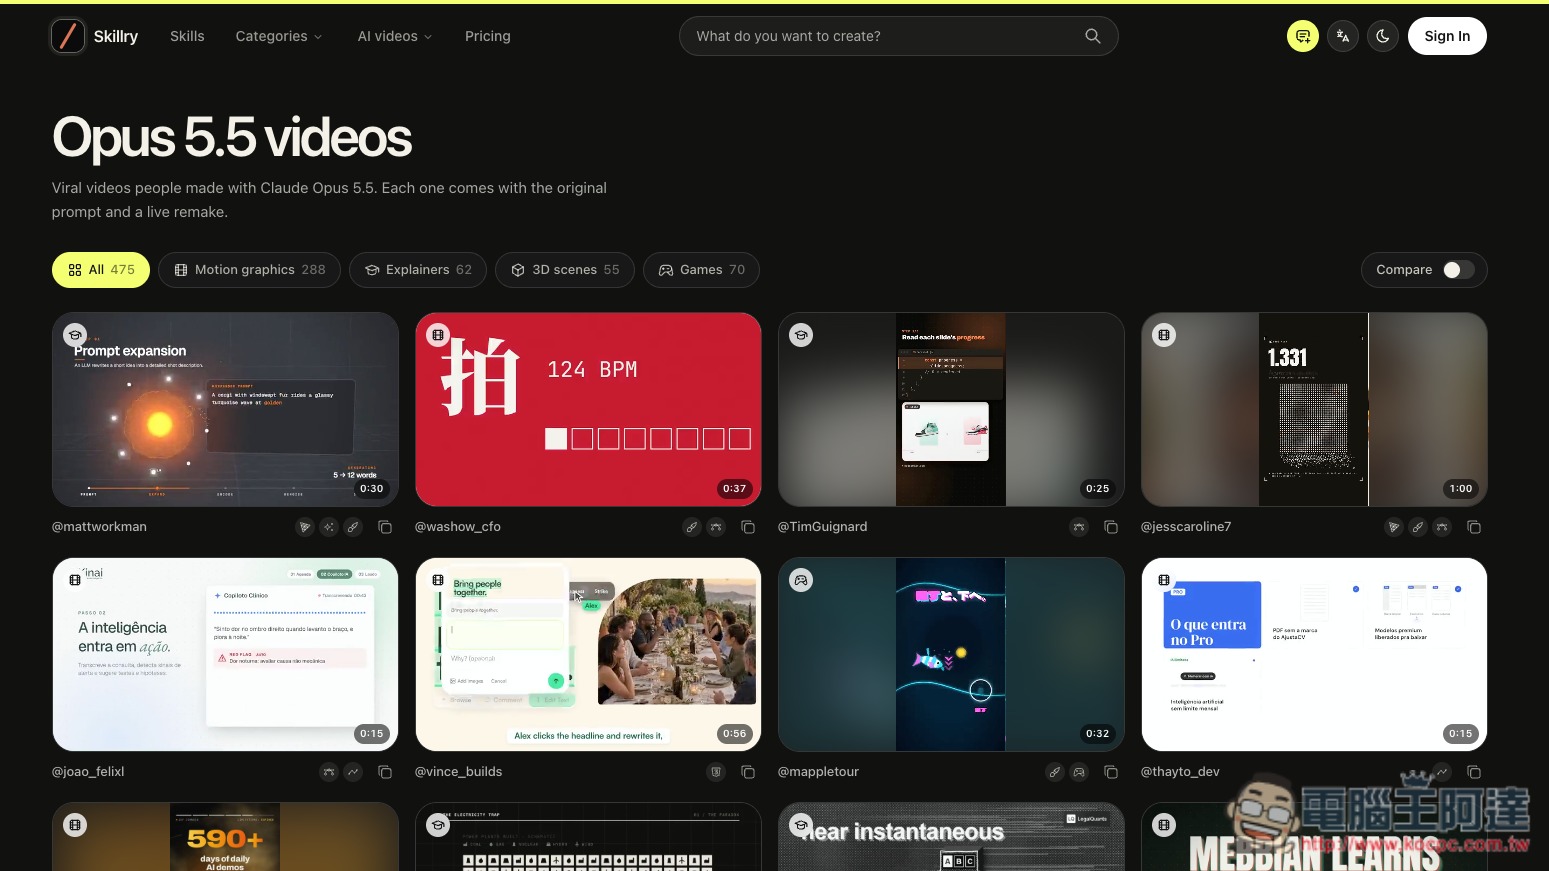Click the gamepad icon beside @mappletour

click(1079, 772)
